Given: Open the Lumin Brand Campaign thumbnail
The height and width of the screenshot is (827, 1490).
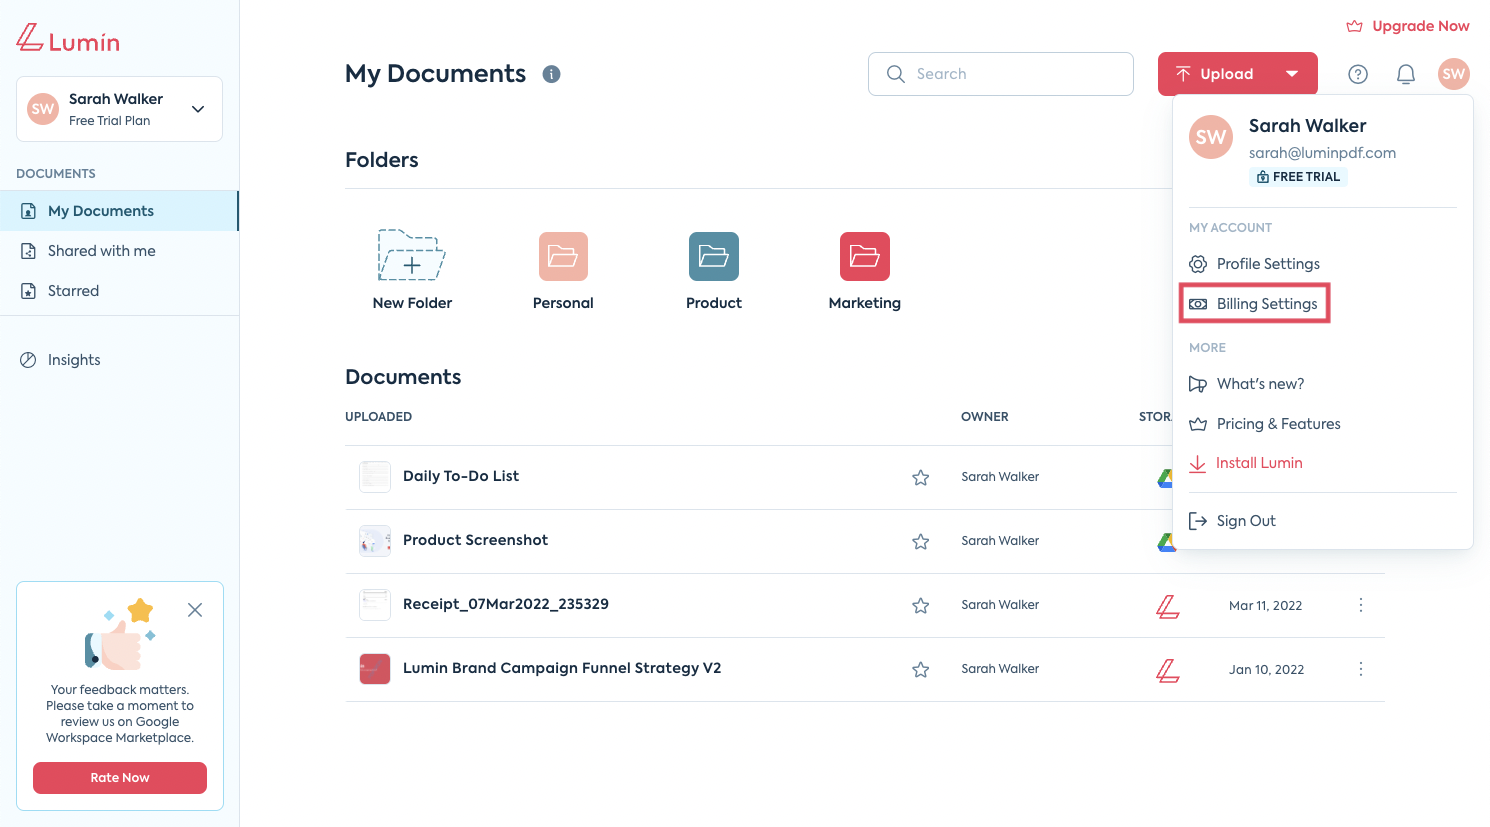Looking at the screenshot, I should point(375,669).
